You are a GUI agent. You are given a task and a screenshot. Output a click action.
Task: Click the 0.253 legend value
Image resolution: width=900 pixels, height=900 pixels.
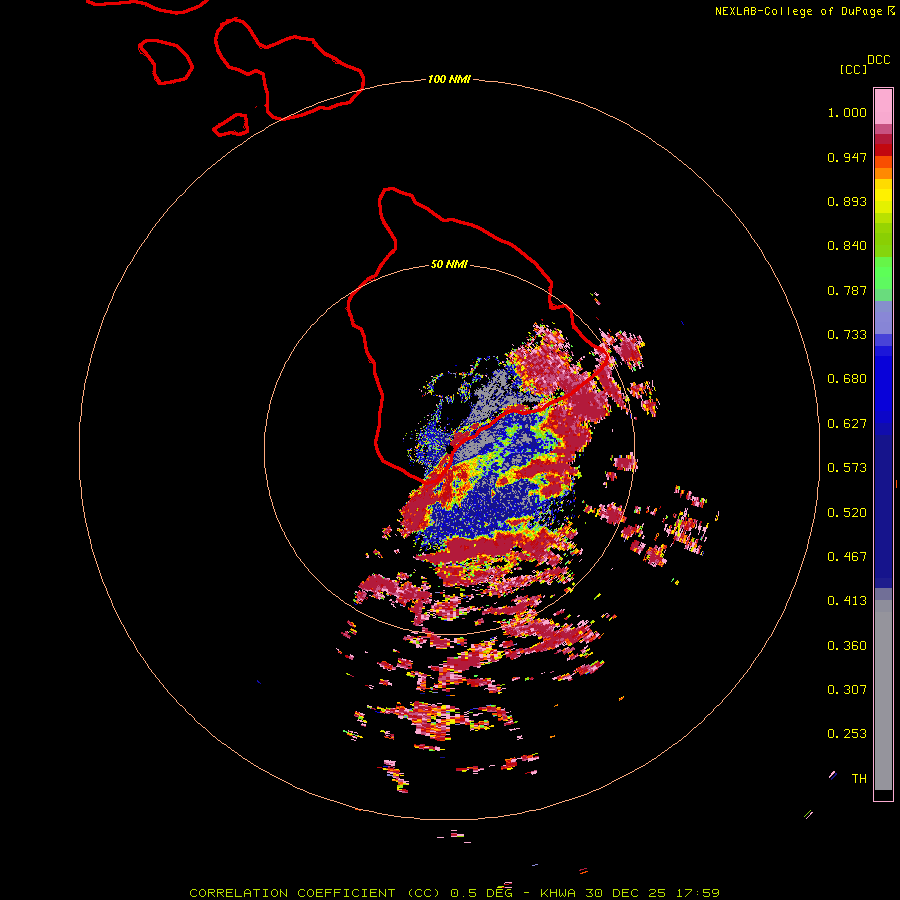pos(847,734)
